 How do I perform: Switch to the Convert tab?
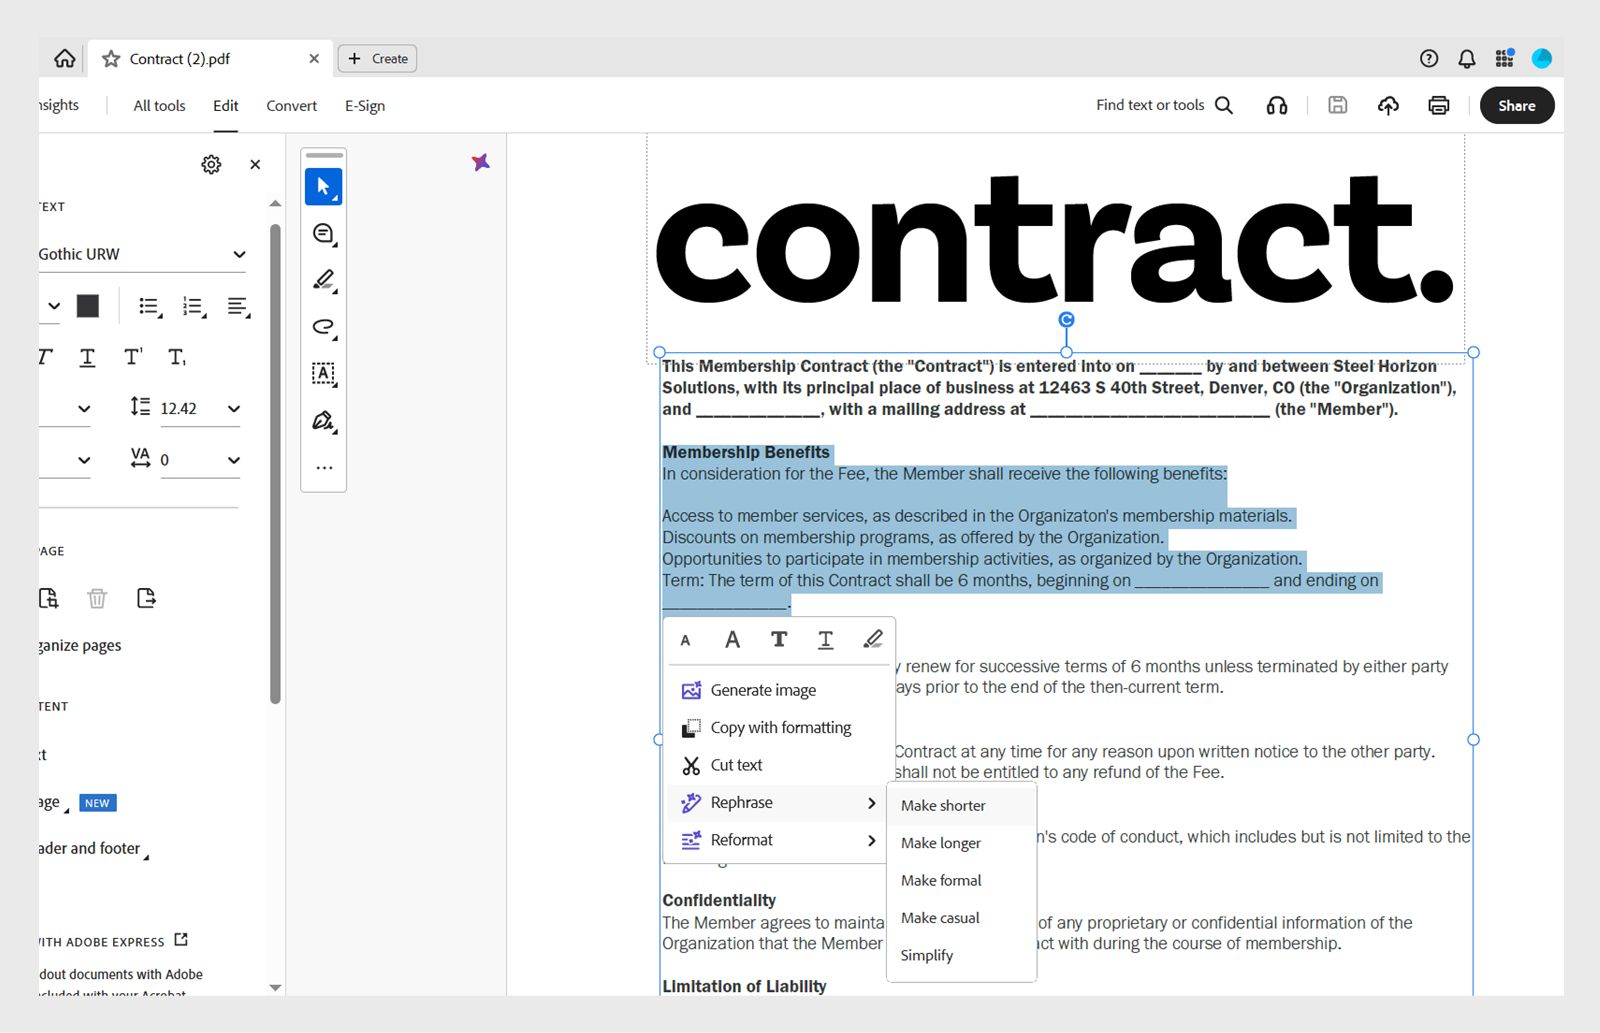click(291, 105)
